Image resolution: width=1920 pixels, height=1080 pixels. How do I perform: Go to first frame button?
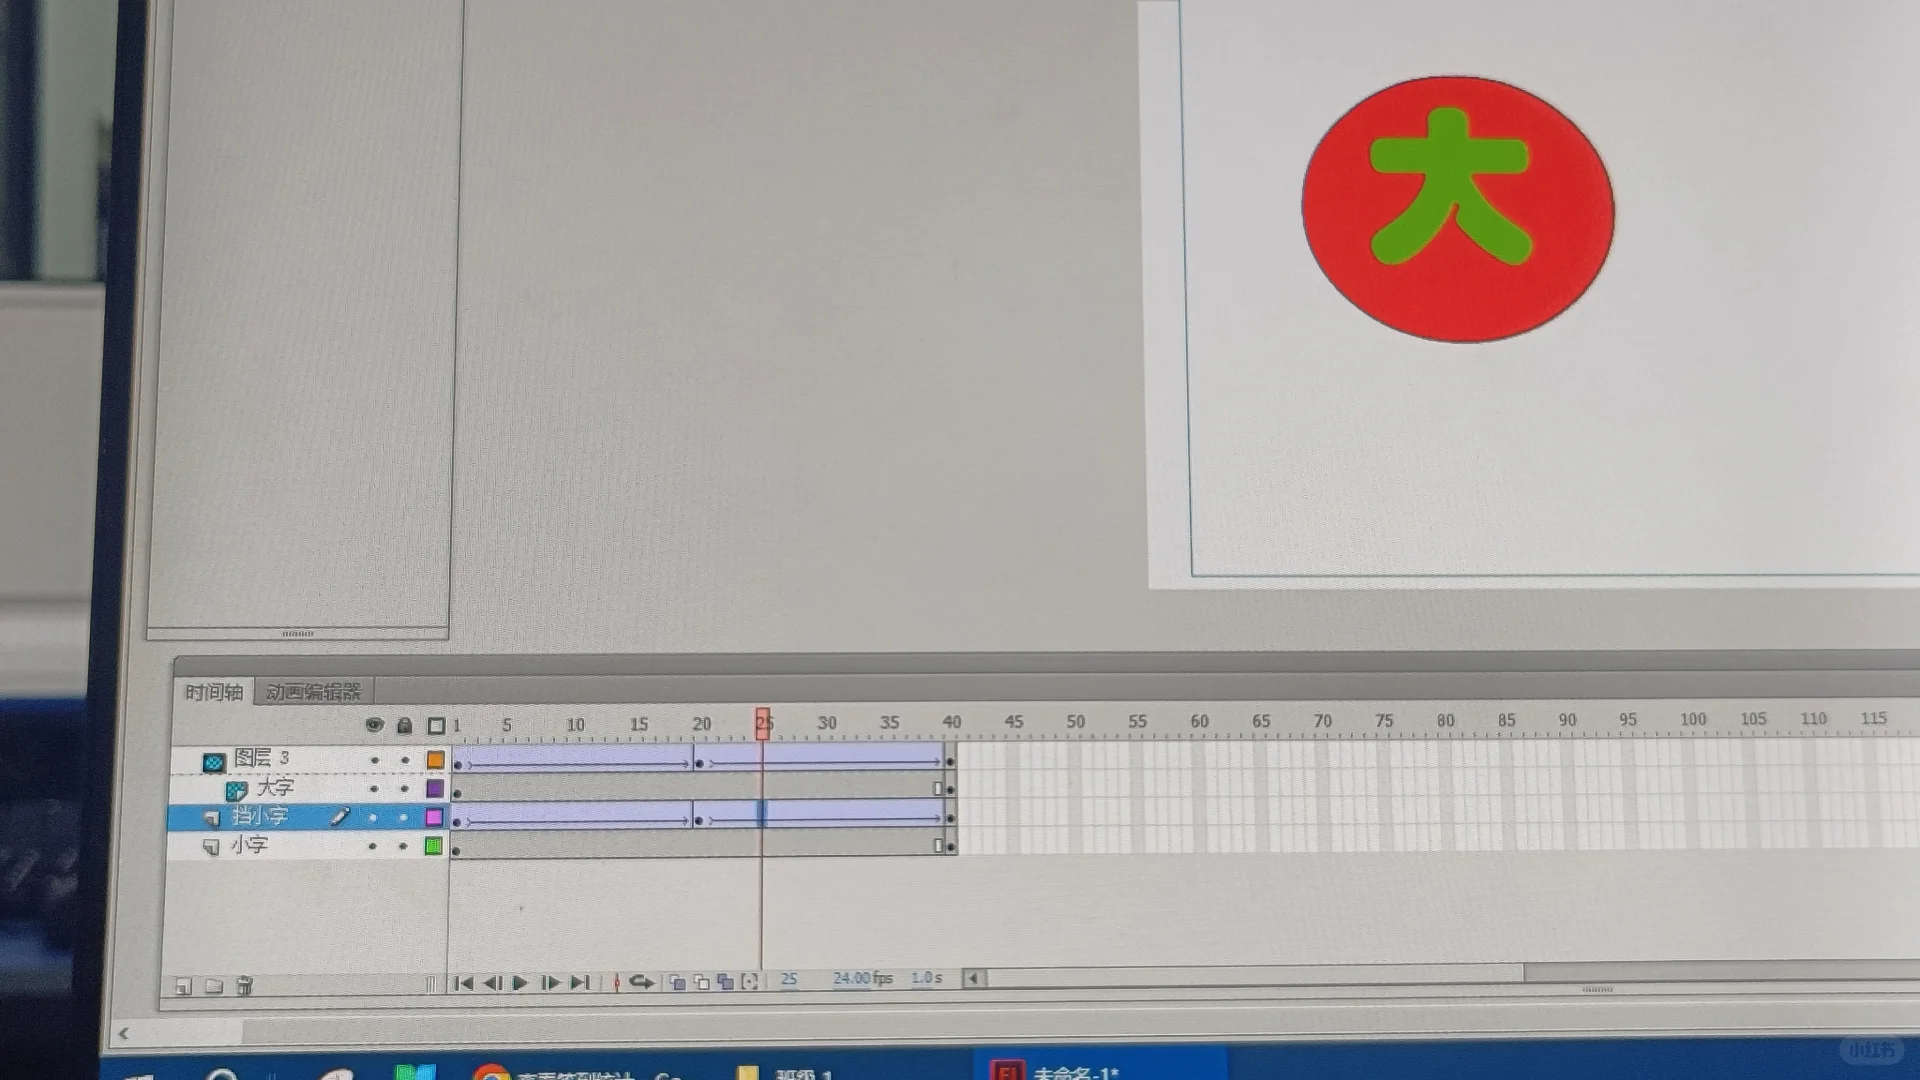(463, 984)
